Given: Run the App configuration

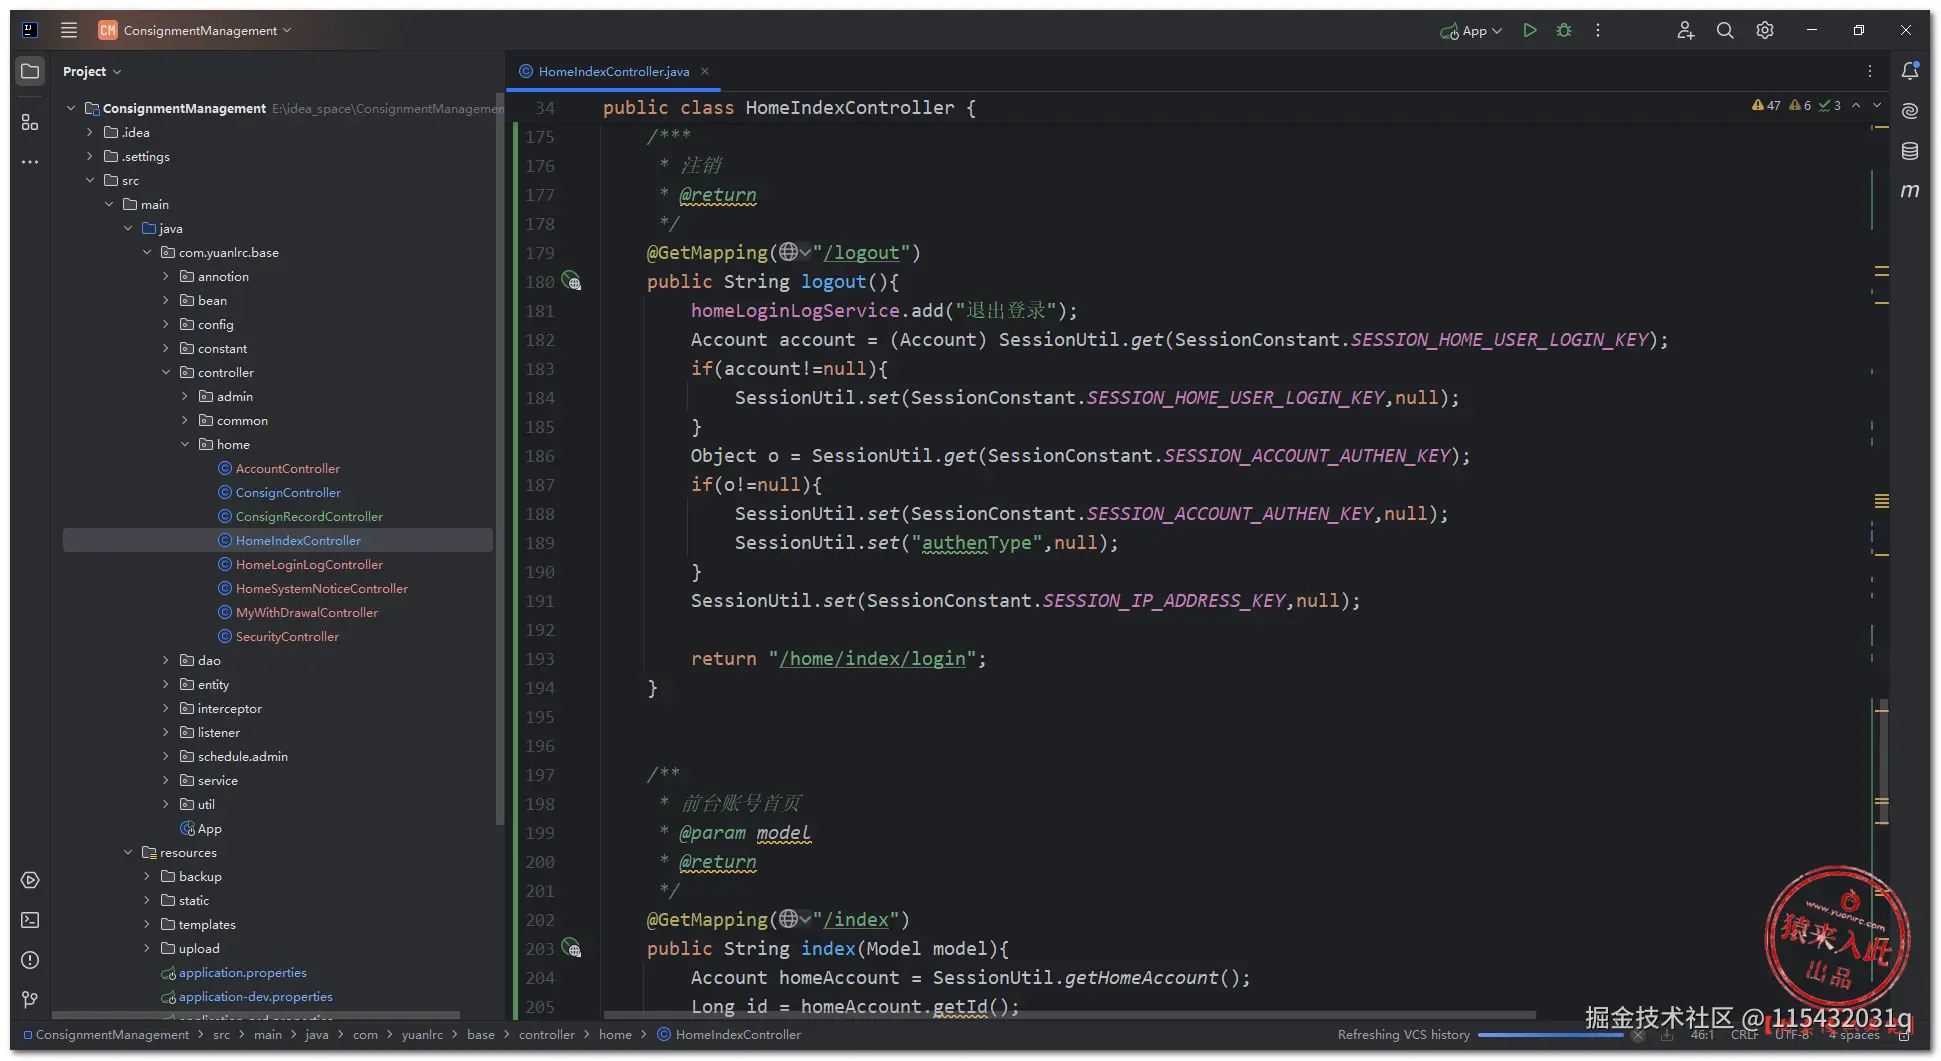Looking at the screenshot, I should click(1529, 30).
